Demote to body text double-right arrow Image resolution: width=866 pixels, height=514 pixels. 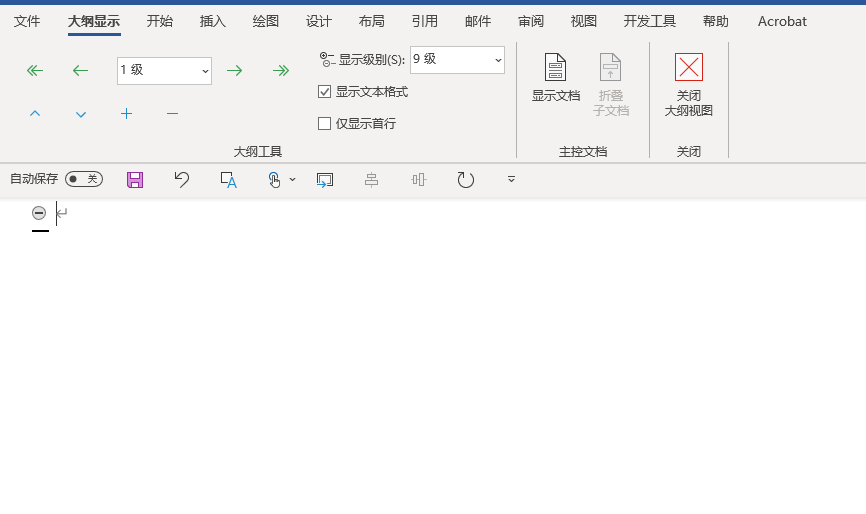tap(281, 70)
